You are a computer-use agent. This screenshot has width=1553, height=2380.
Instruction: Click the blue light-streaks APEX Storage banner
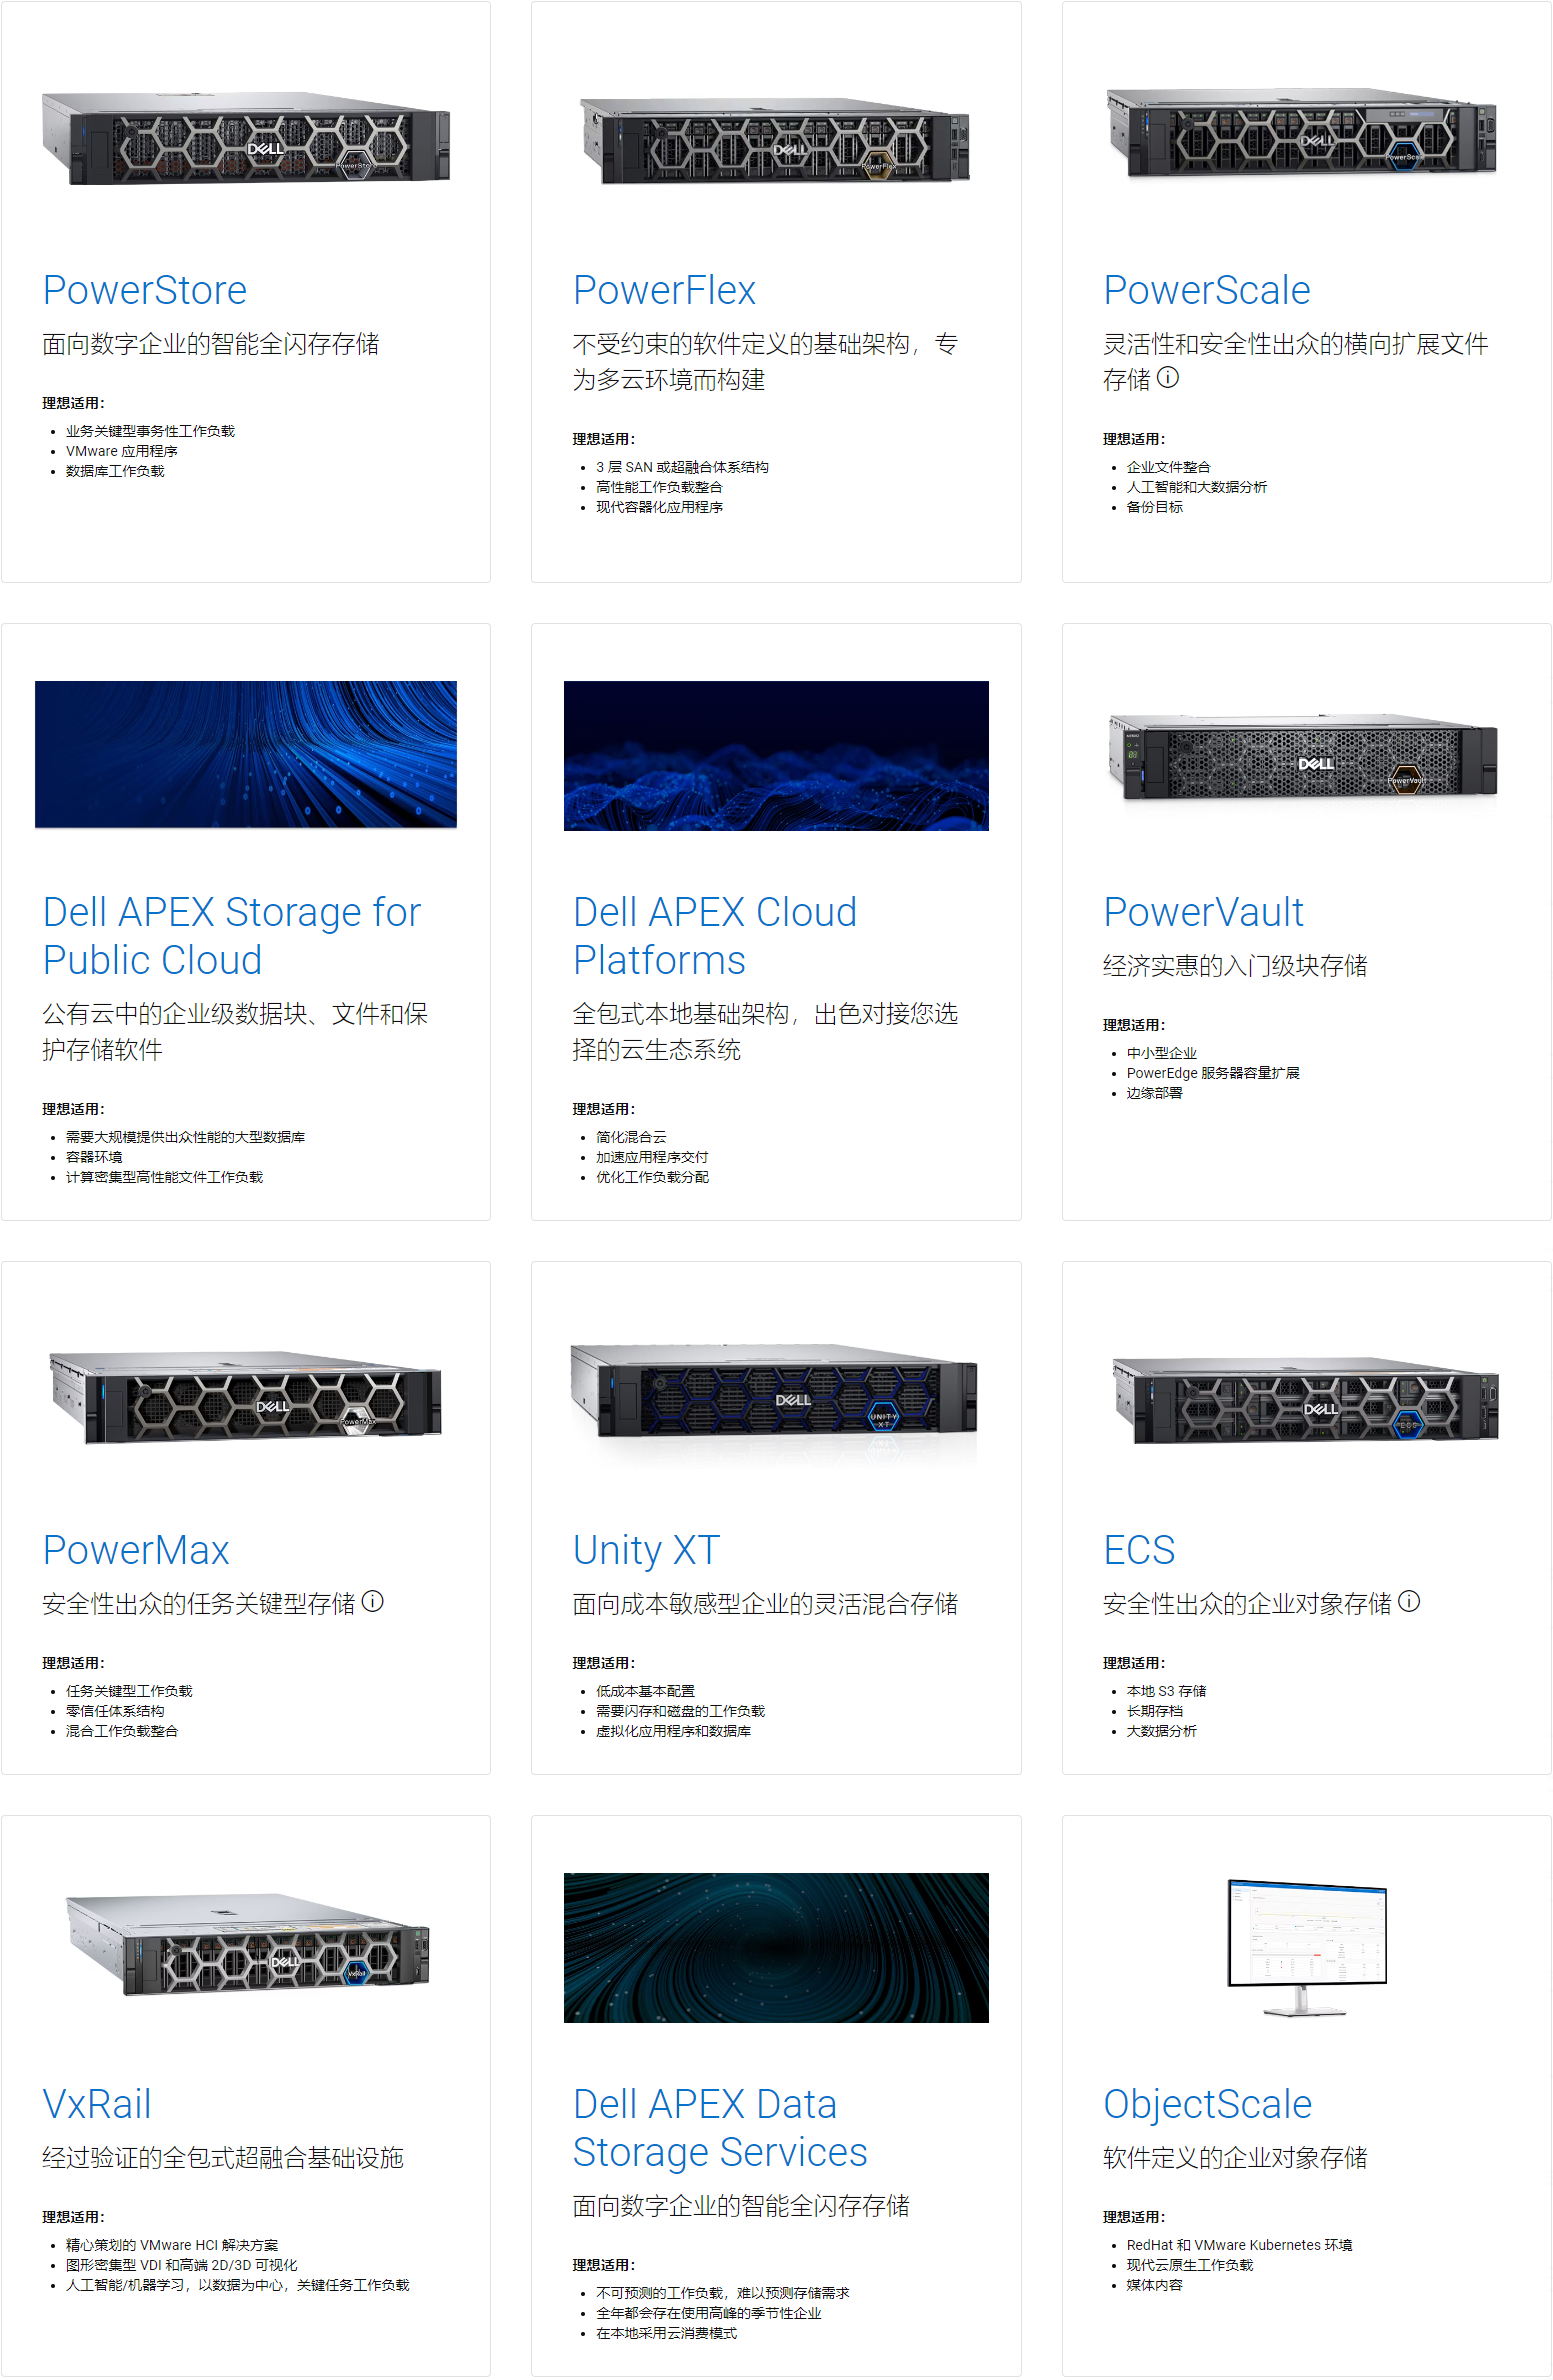246,755
